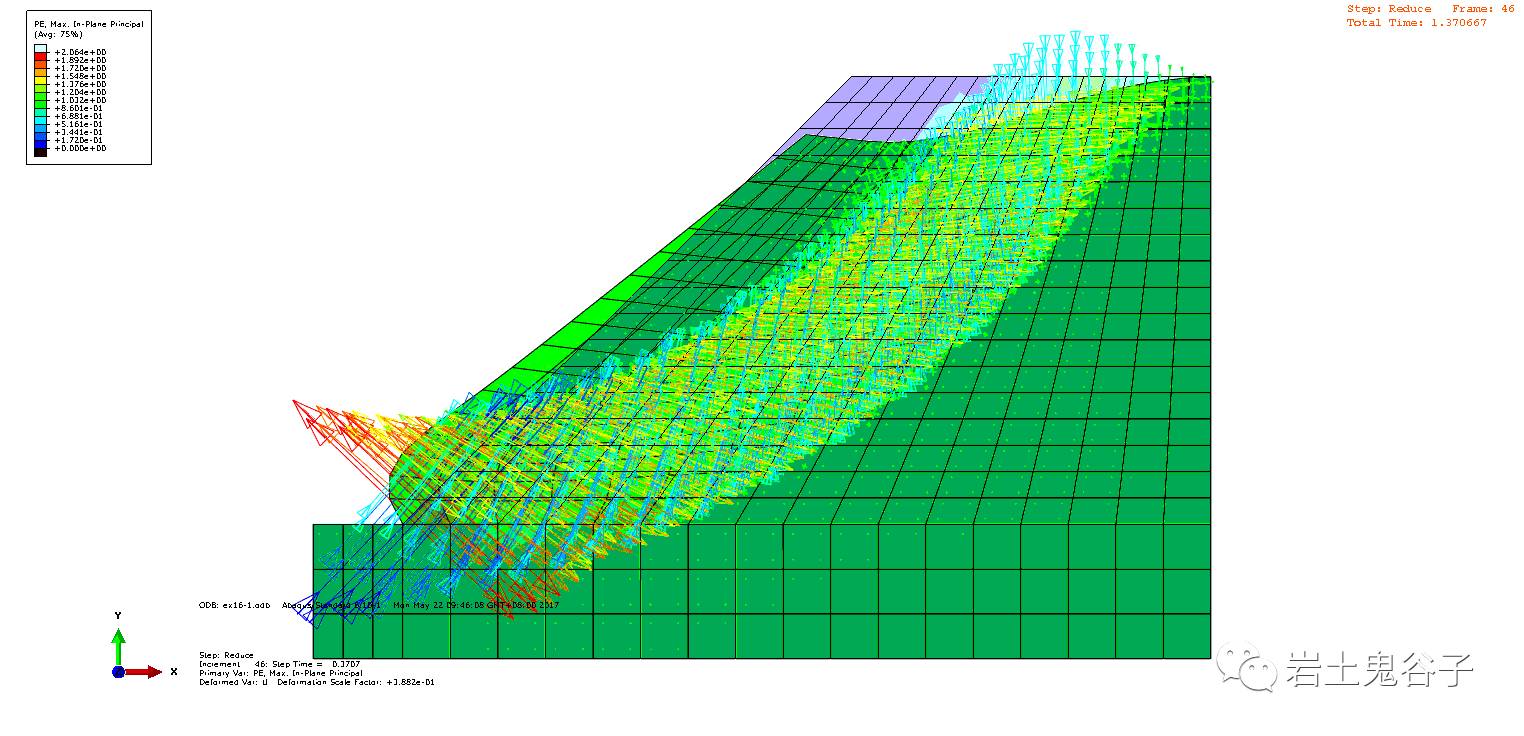Viewport: 1524px width, 736px height.
Task: Select the legend text "(Avg: 75%)"
Action: (x=58, y=34)
